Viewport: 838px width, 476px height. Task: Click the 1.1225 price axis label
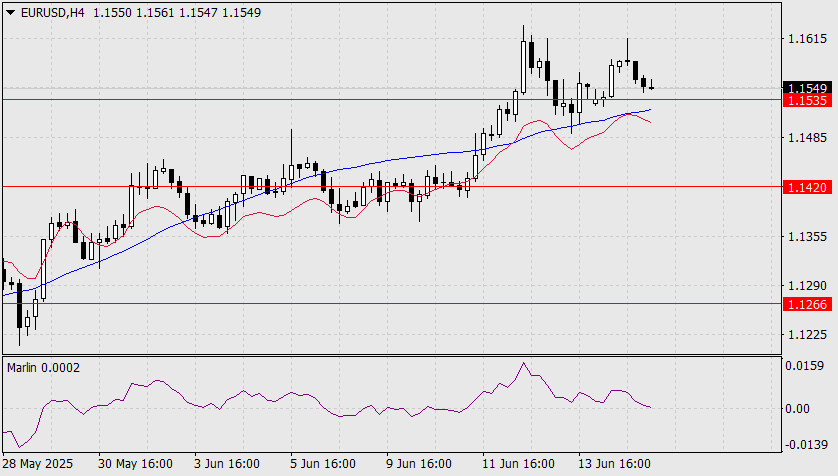click(x=808, y=335)
